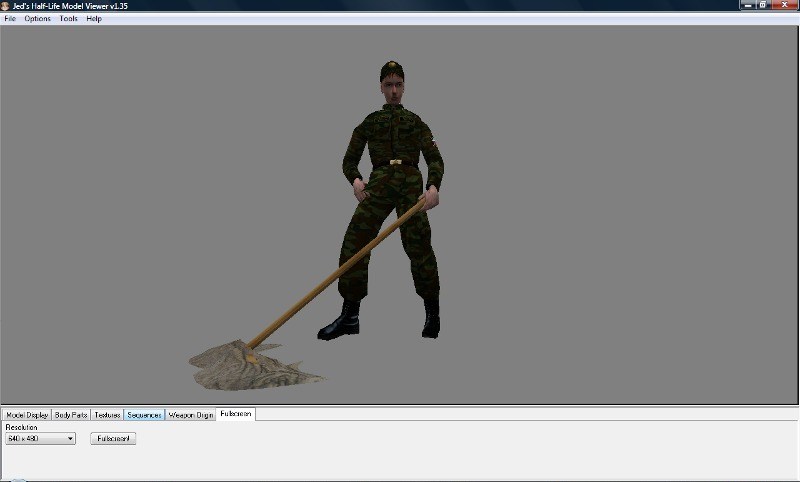This screenshot has width=800, height=482.
Task: Open the Tools menu
Action: [x=68, y=18]
